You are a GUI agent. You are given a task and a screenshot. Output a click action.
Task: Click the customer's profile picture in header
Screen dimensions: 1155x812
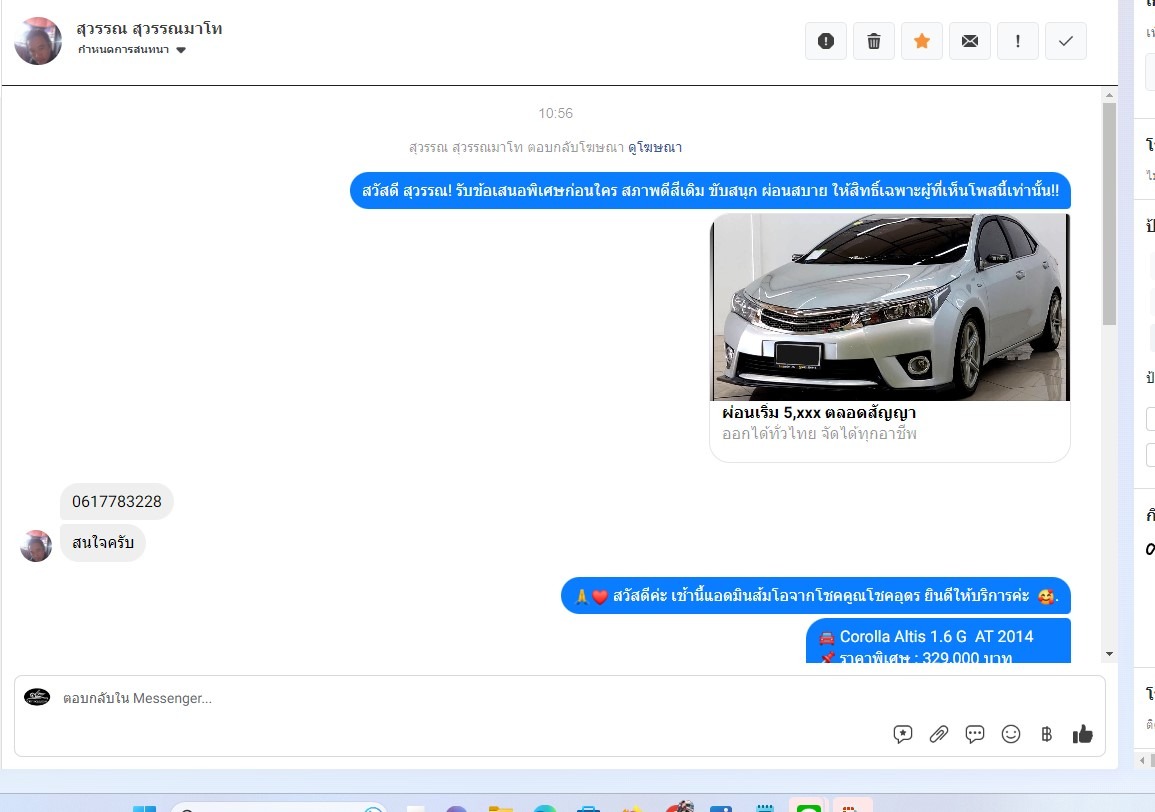tap(38, 41)
